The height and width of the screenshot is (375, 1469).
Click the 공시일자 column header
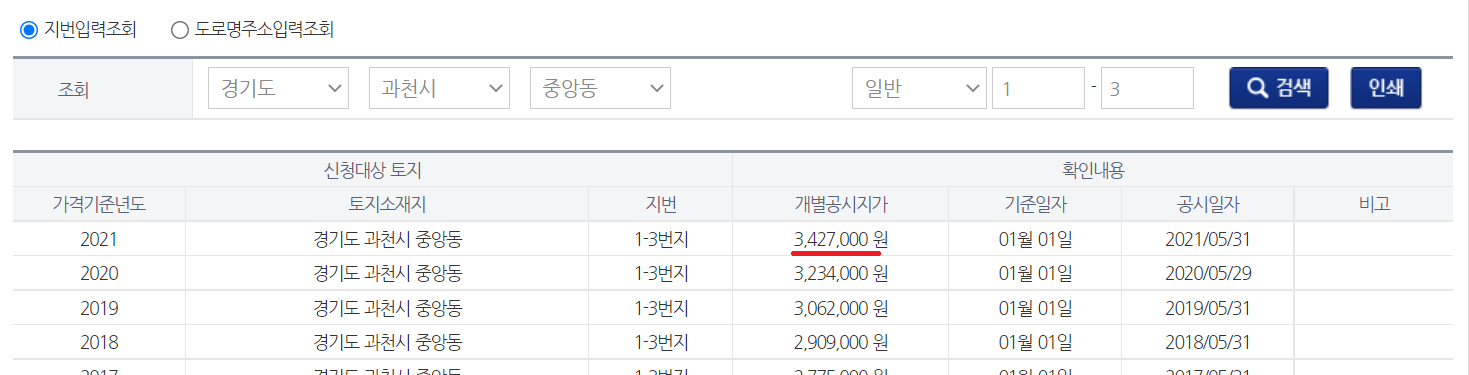[1208, 205]
